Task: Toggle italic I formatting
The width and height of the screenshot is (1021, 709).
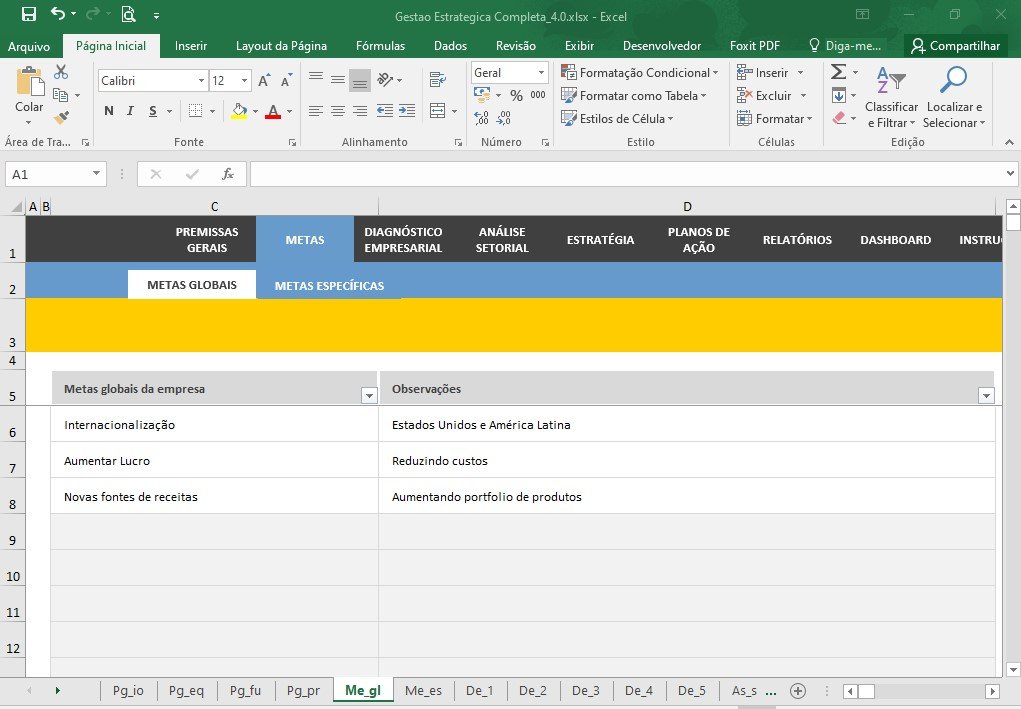Action: click(130, 111)
